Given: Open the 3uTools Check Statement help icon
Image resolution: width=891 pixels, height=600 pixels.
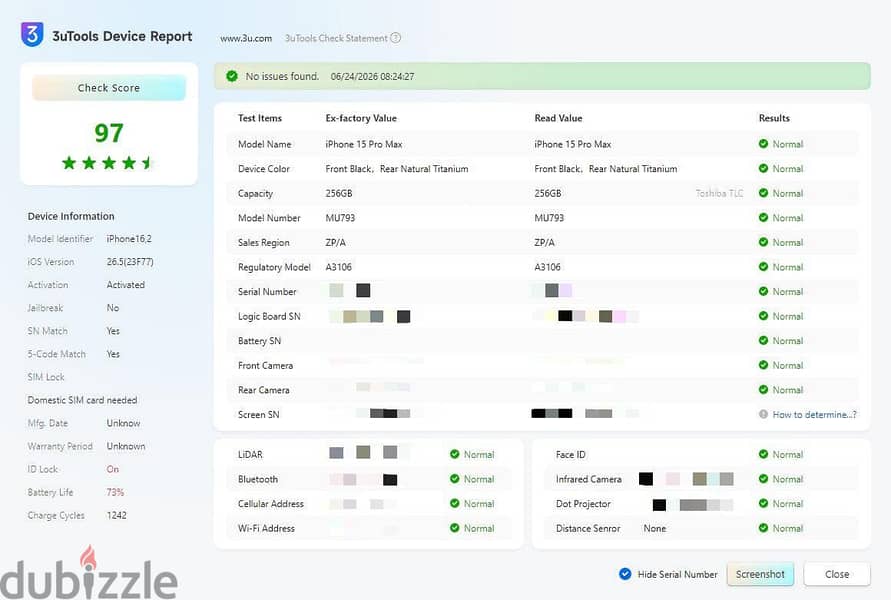Looking at the screenshot, I should (395, 38).
